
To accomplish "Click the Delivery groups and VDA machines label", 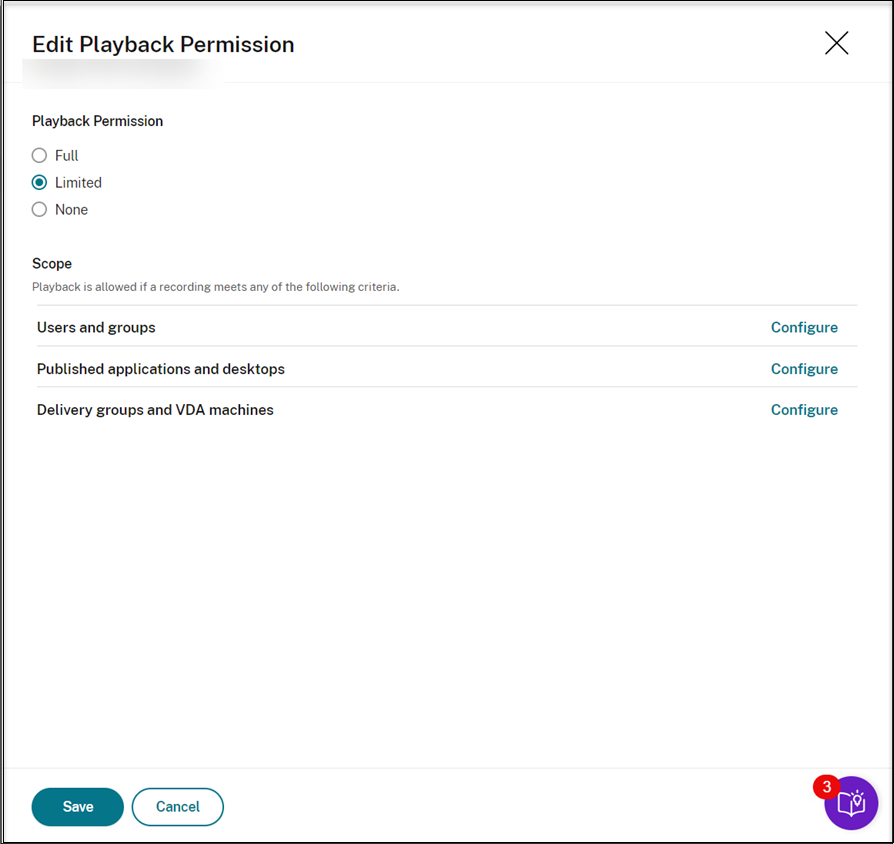I will [x=155, y=410].
